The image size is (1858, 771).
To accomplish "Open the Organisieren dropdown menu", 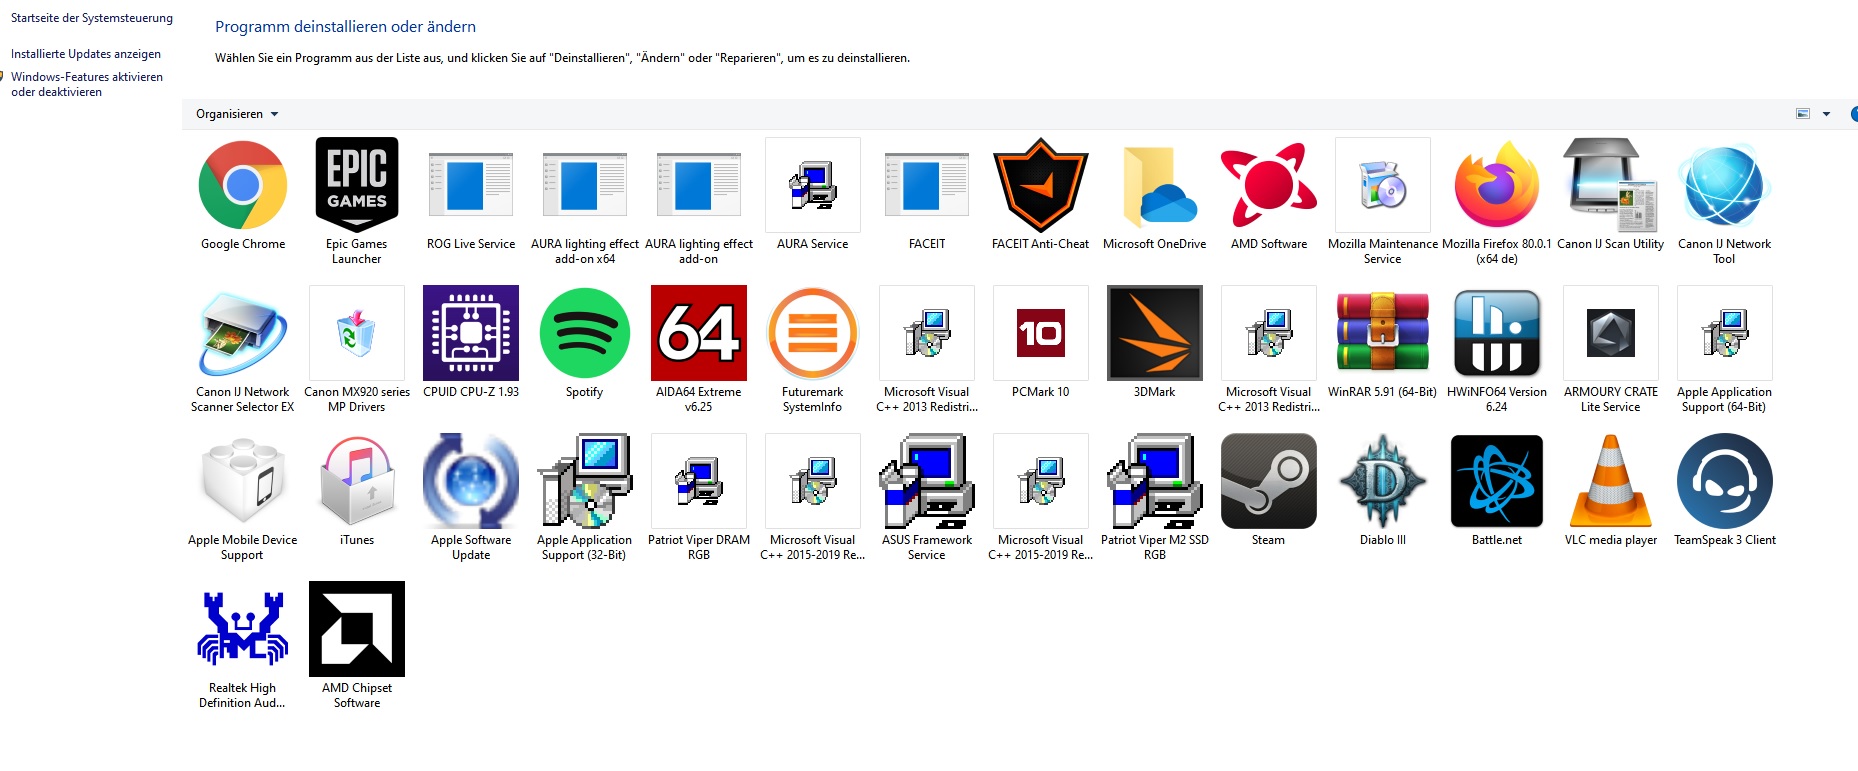I will pos(237,114).
